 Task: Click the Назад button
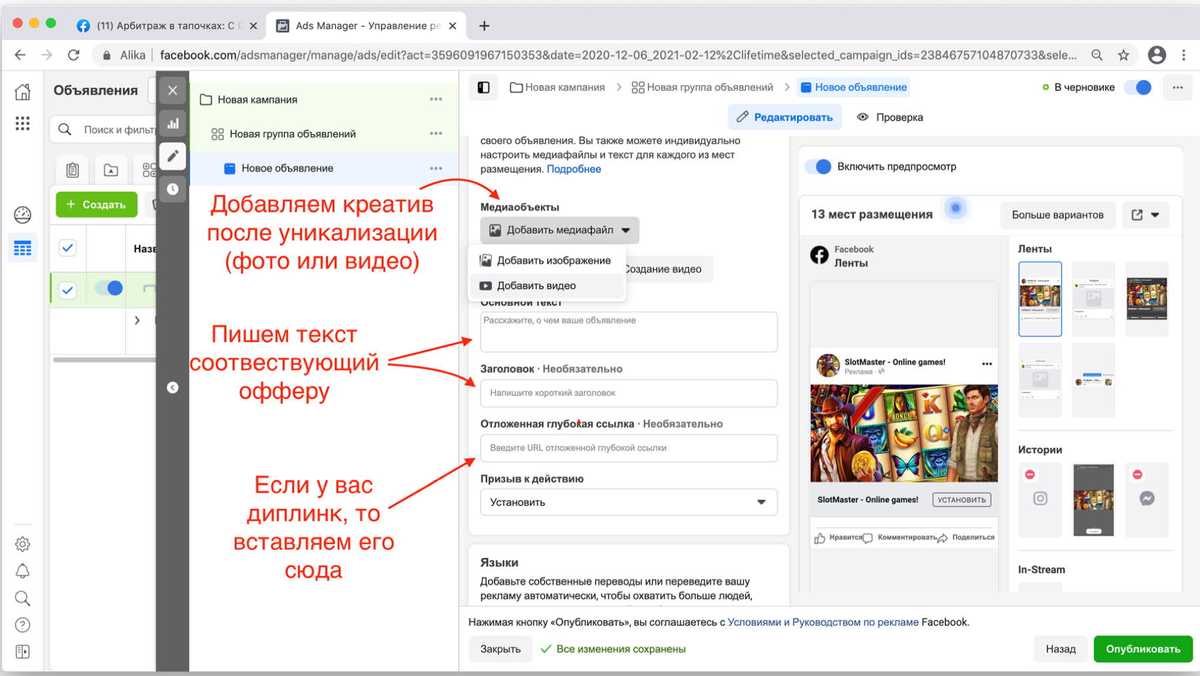(1060, 649)
